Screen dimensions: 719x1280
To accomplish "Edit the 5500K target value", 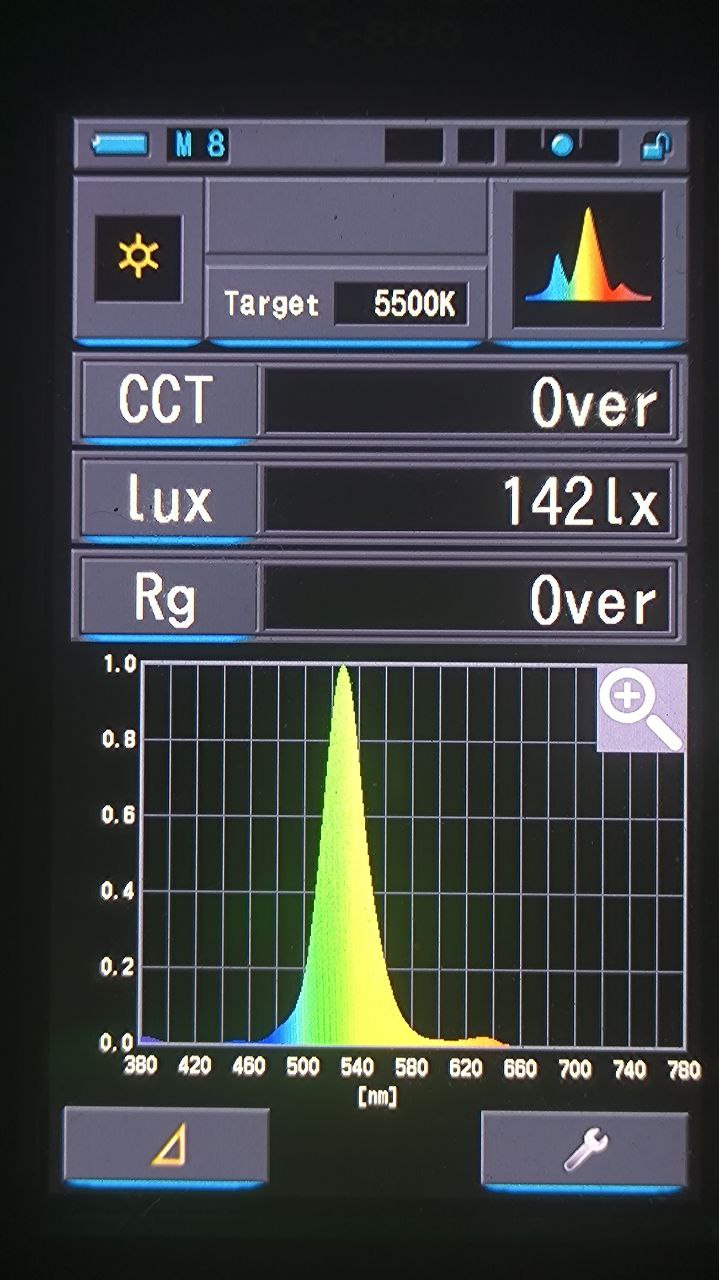I will (400, 304).
